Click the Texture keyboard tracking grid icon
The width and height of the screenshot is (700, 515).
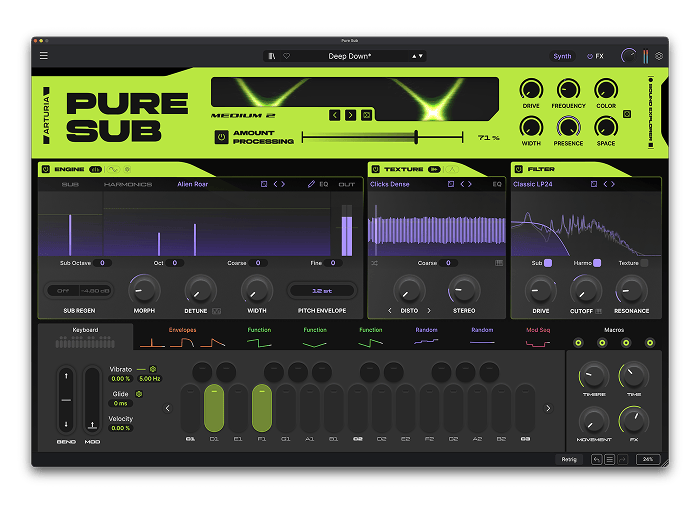499,263
